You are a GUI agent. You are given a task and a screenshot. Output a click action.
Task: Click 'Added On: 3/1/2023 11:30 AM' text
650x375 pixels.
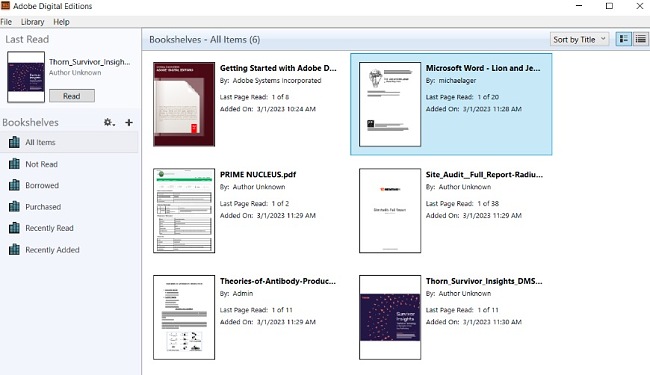pos(473,322)
